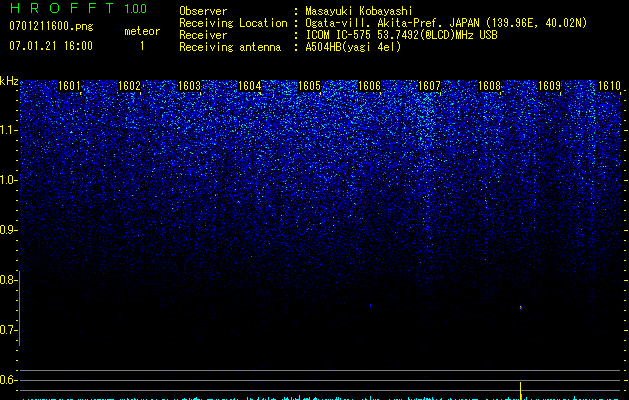Click the 1604 time marker
Image resolution: width=629 pixels, height=400 pixels.
(x=249, y=86)
